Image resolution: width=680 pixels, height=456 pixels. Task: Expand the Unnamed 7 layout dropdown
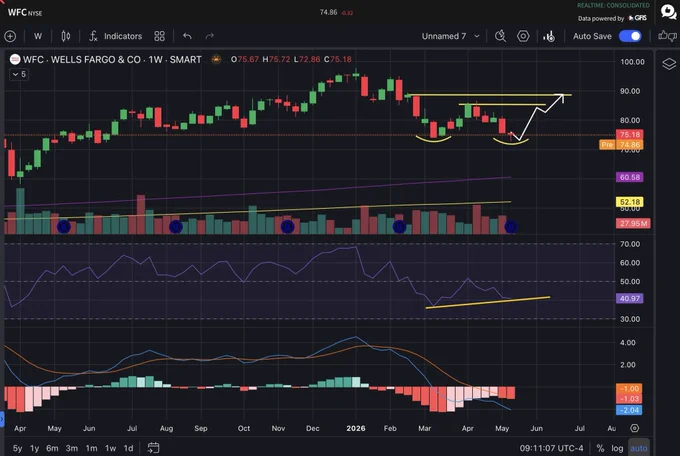[x=451, y=36]
